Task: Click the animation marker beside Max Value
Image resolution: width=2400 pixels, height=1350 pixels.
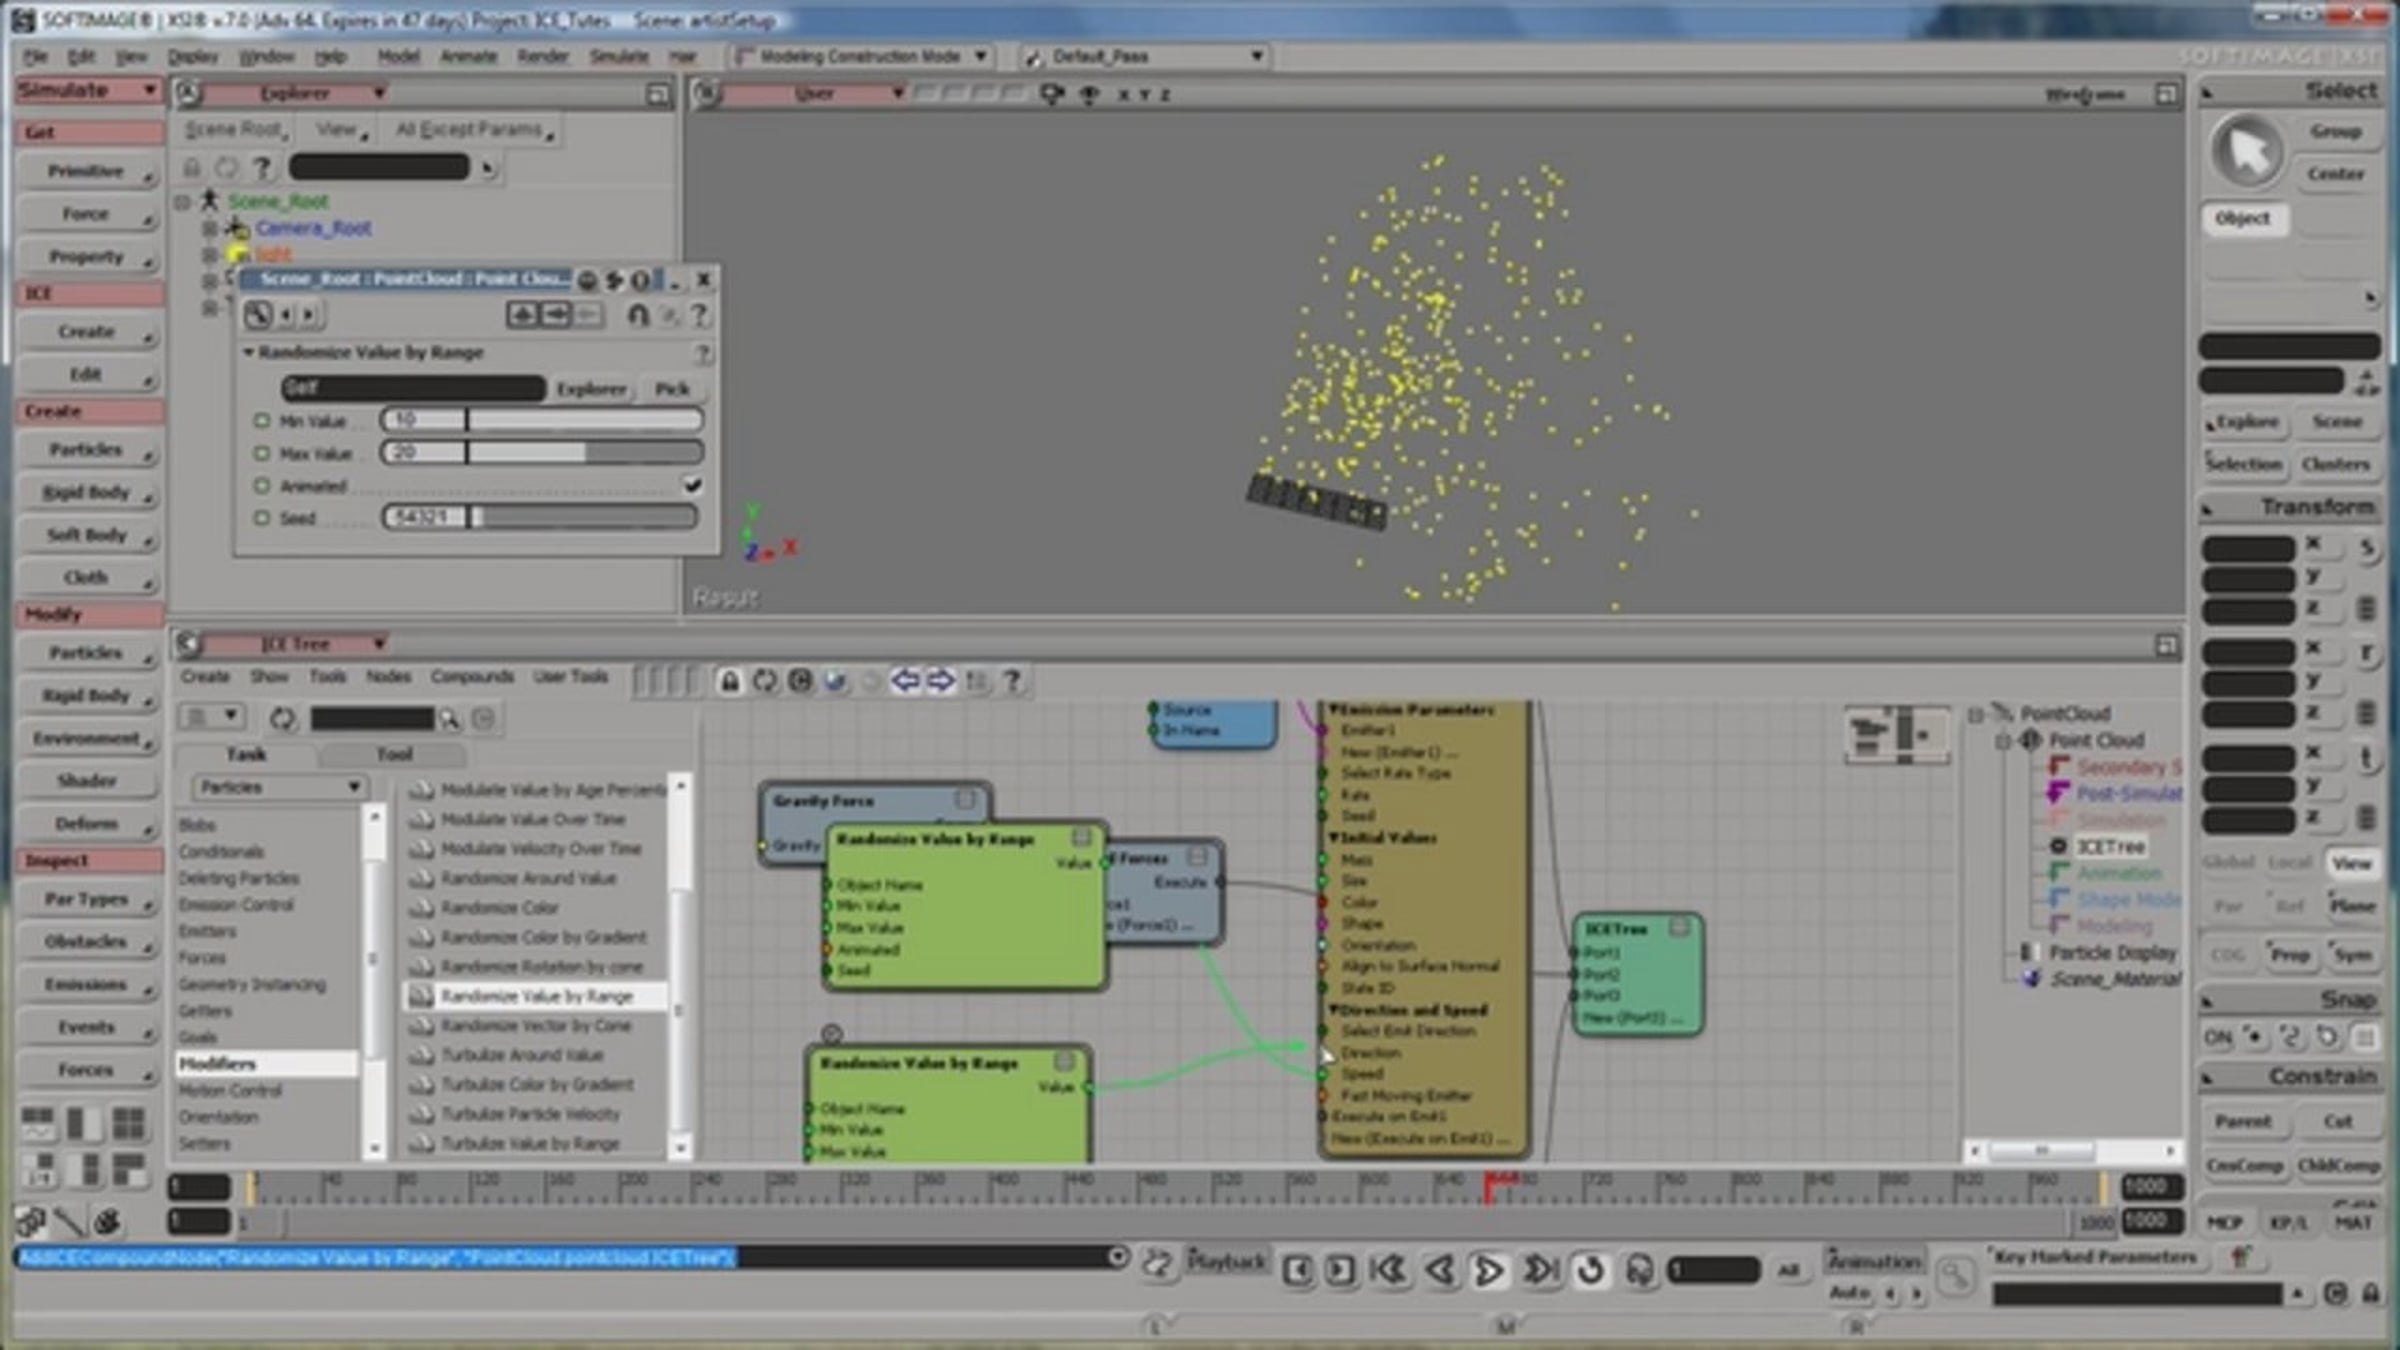Action: coord(262,453)
